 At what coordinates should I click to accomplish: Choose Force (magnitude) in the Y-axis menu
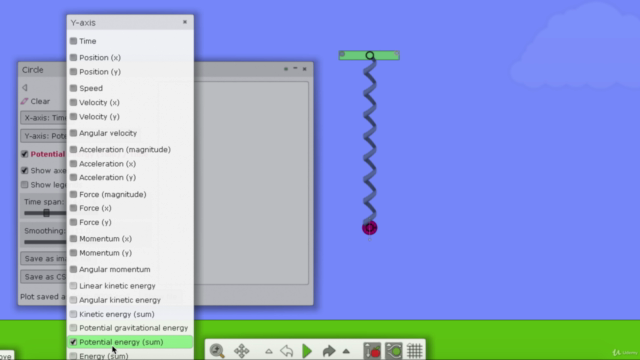(x=113, y=194)
